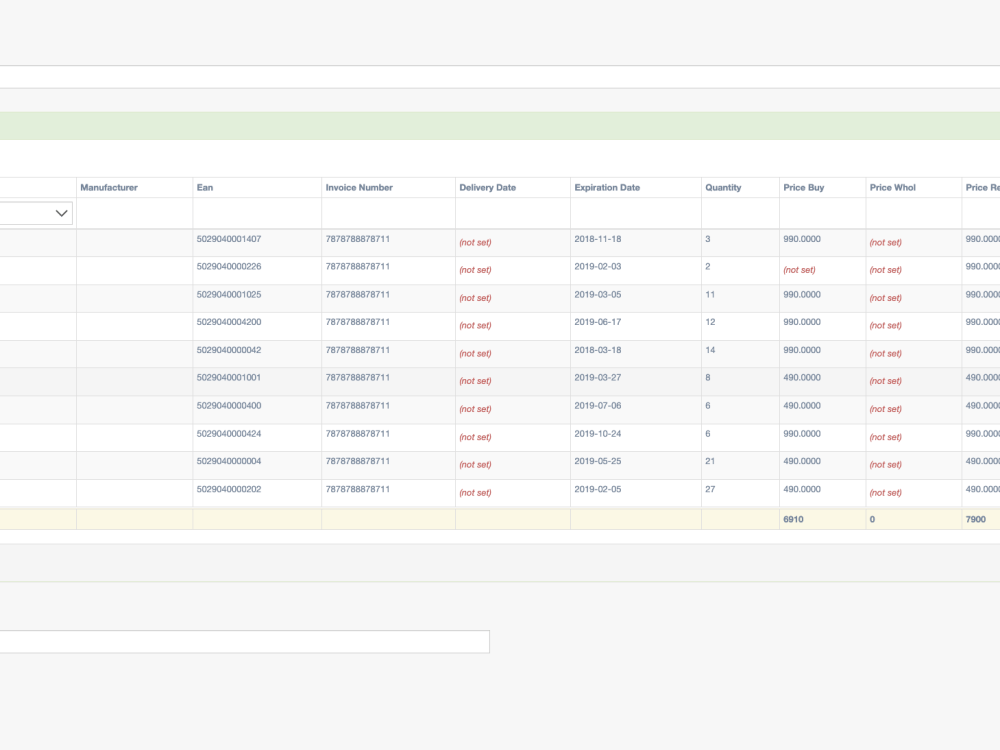Focus the Expiration Date filter field
This screenshot has width=1000, height=750.
636,213
